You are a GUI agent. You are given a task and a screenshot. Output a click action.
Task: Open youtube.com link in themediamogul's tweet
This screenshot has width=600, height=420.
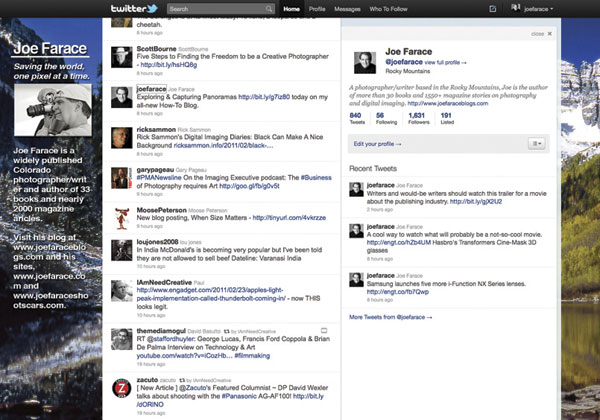point(184,356)
